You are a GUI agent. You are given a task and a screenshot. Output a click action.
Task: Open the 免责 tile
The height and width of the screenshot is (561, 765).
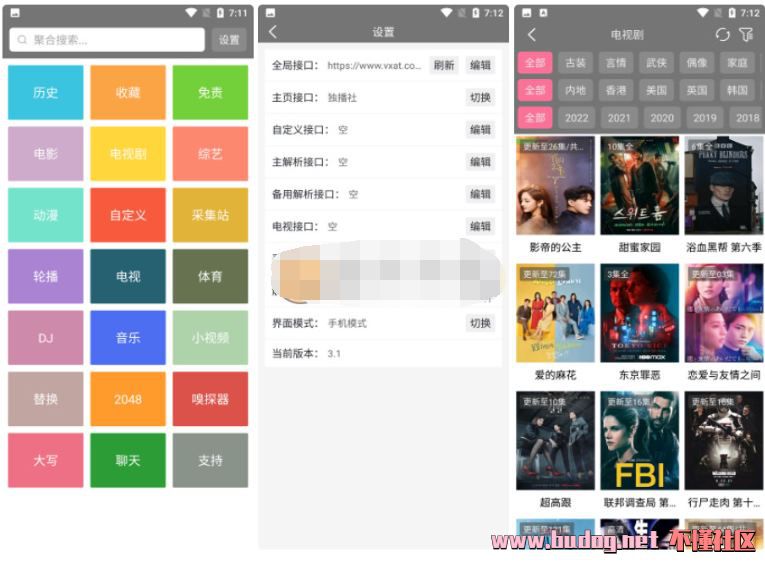(x=210, y=92)
